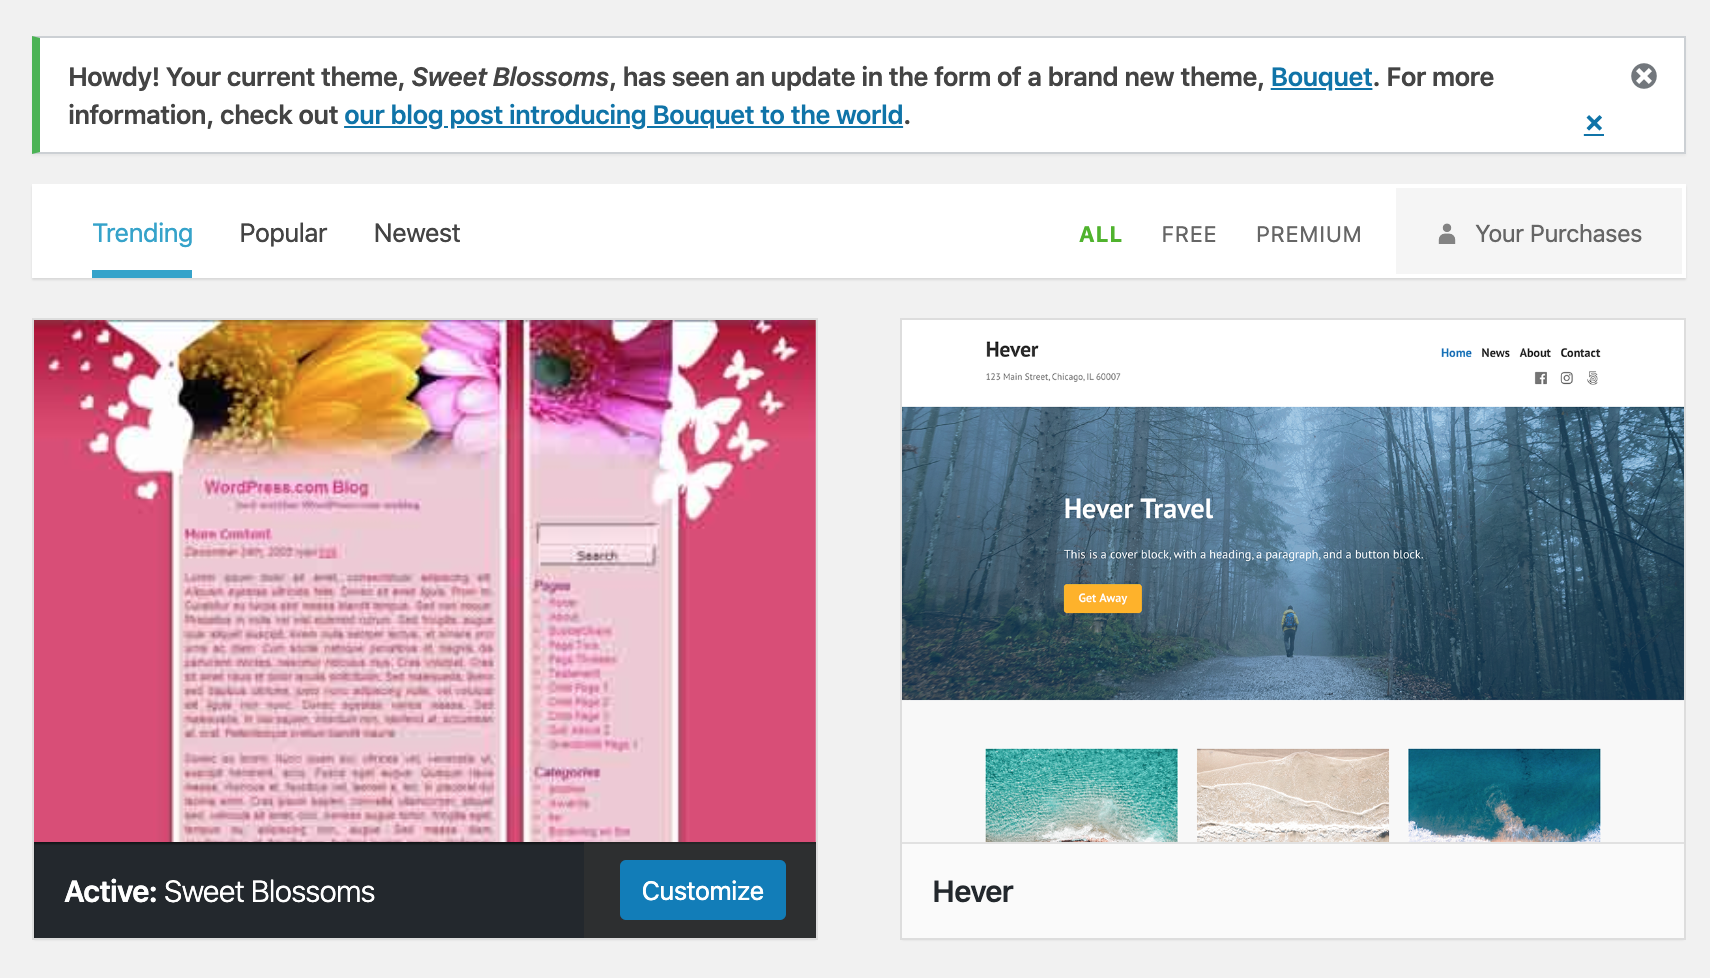Click the Hever theme name label

click(973, 891)
